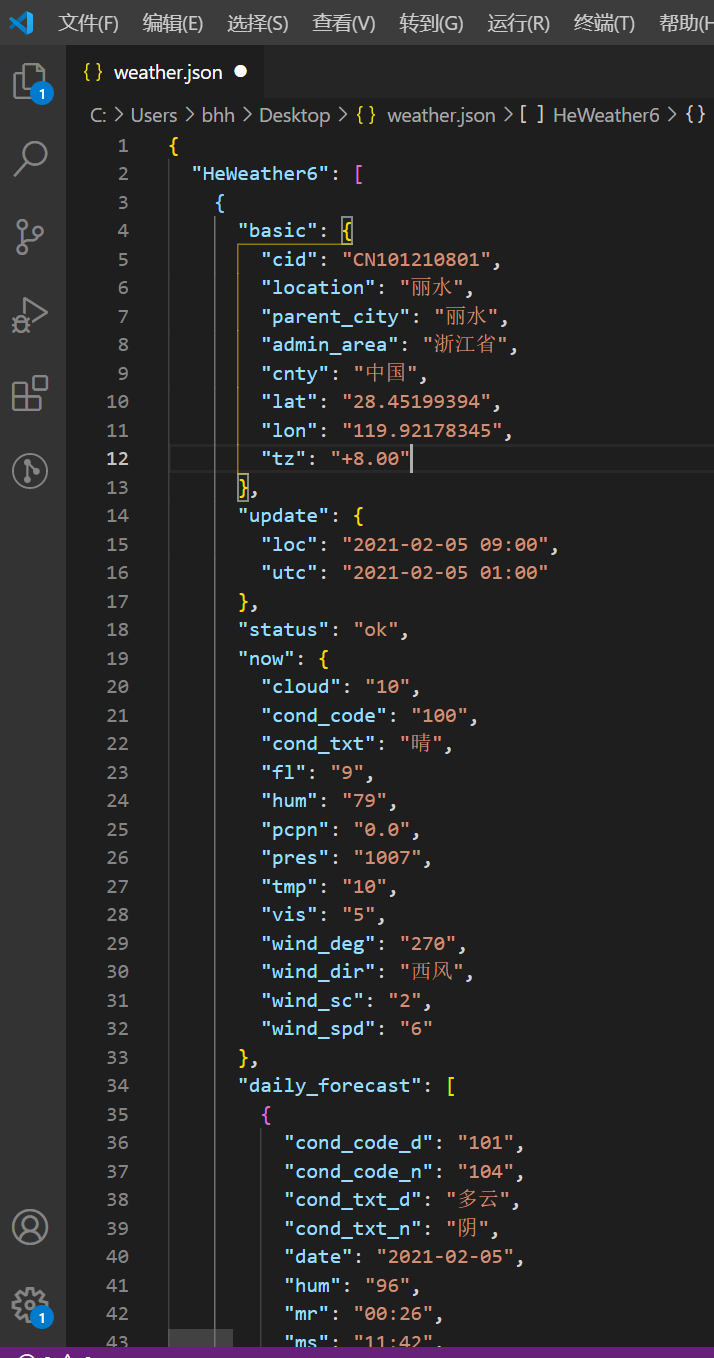Click the "pres" value "1007"
Screen dimensions: 714x1358
click(387, 857)
